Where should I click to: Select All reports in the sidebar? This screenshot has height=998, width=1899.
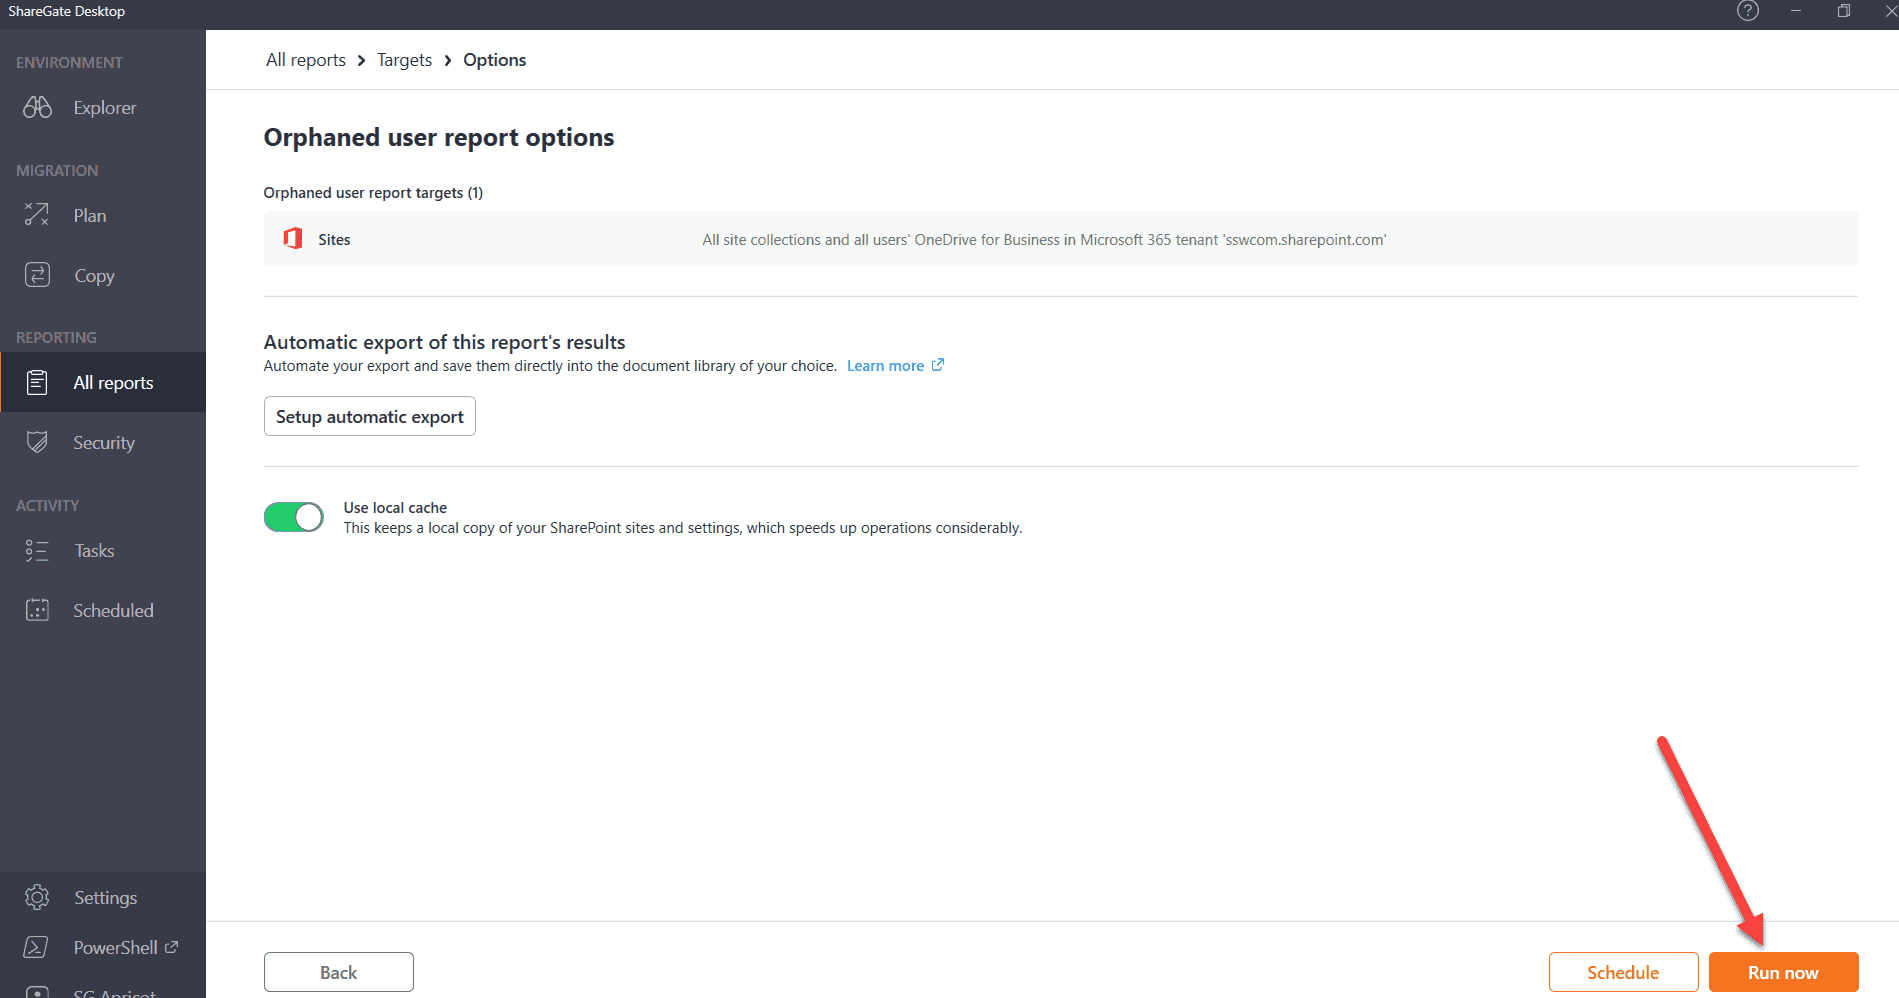[x=113, y=382]
